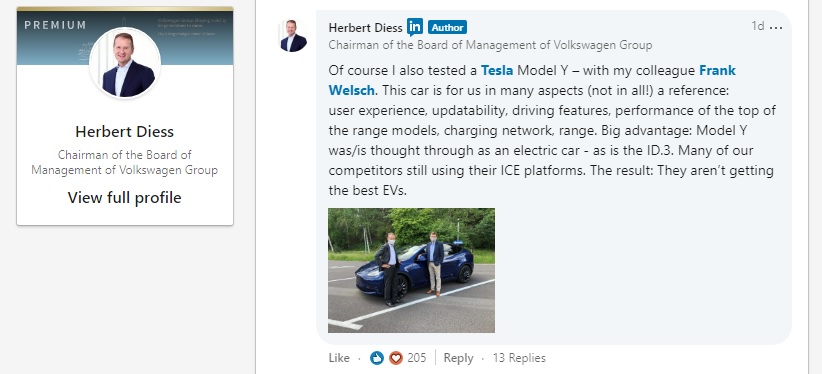The width and height of the screenshot is (822, 374).
Task: Click Reply under the comment
Action: [x=458, y=358]
